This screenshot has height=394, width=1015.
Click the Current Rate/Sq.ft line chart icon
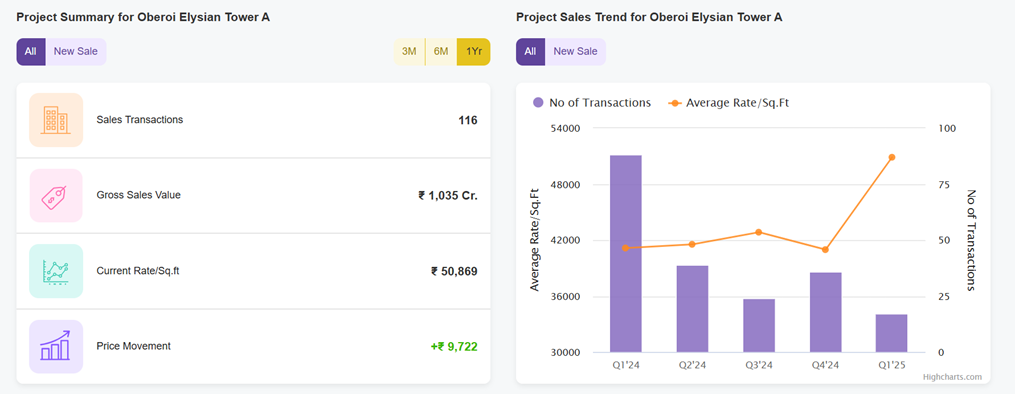[56, 271]
